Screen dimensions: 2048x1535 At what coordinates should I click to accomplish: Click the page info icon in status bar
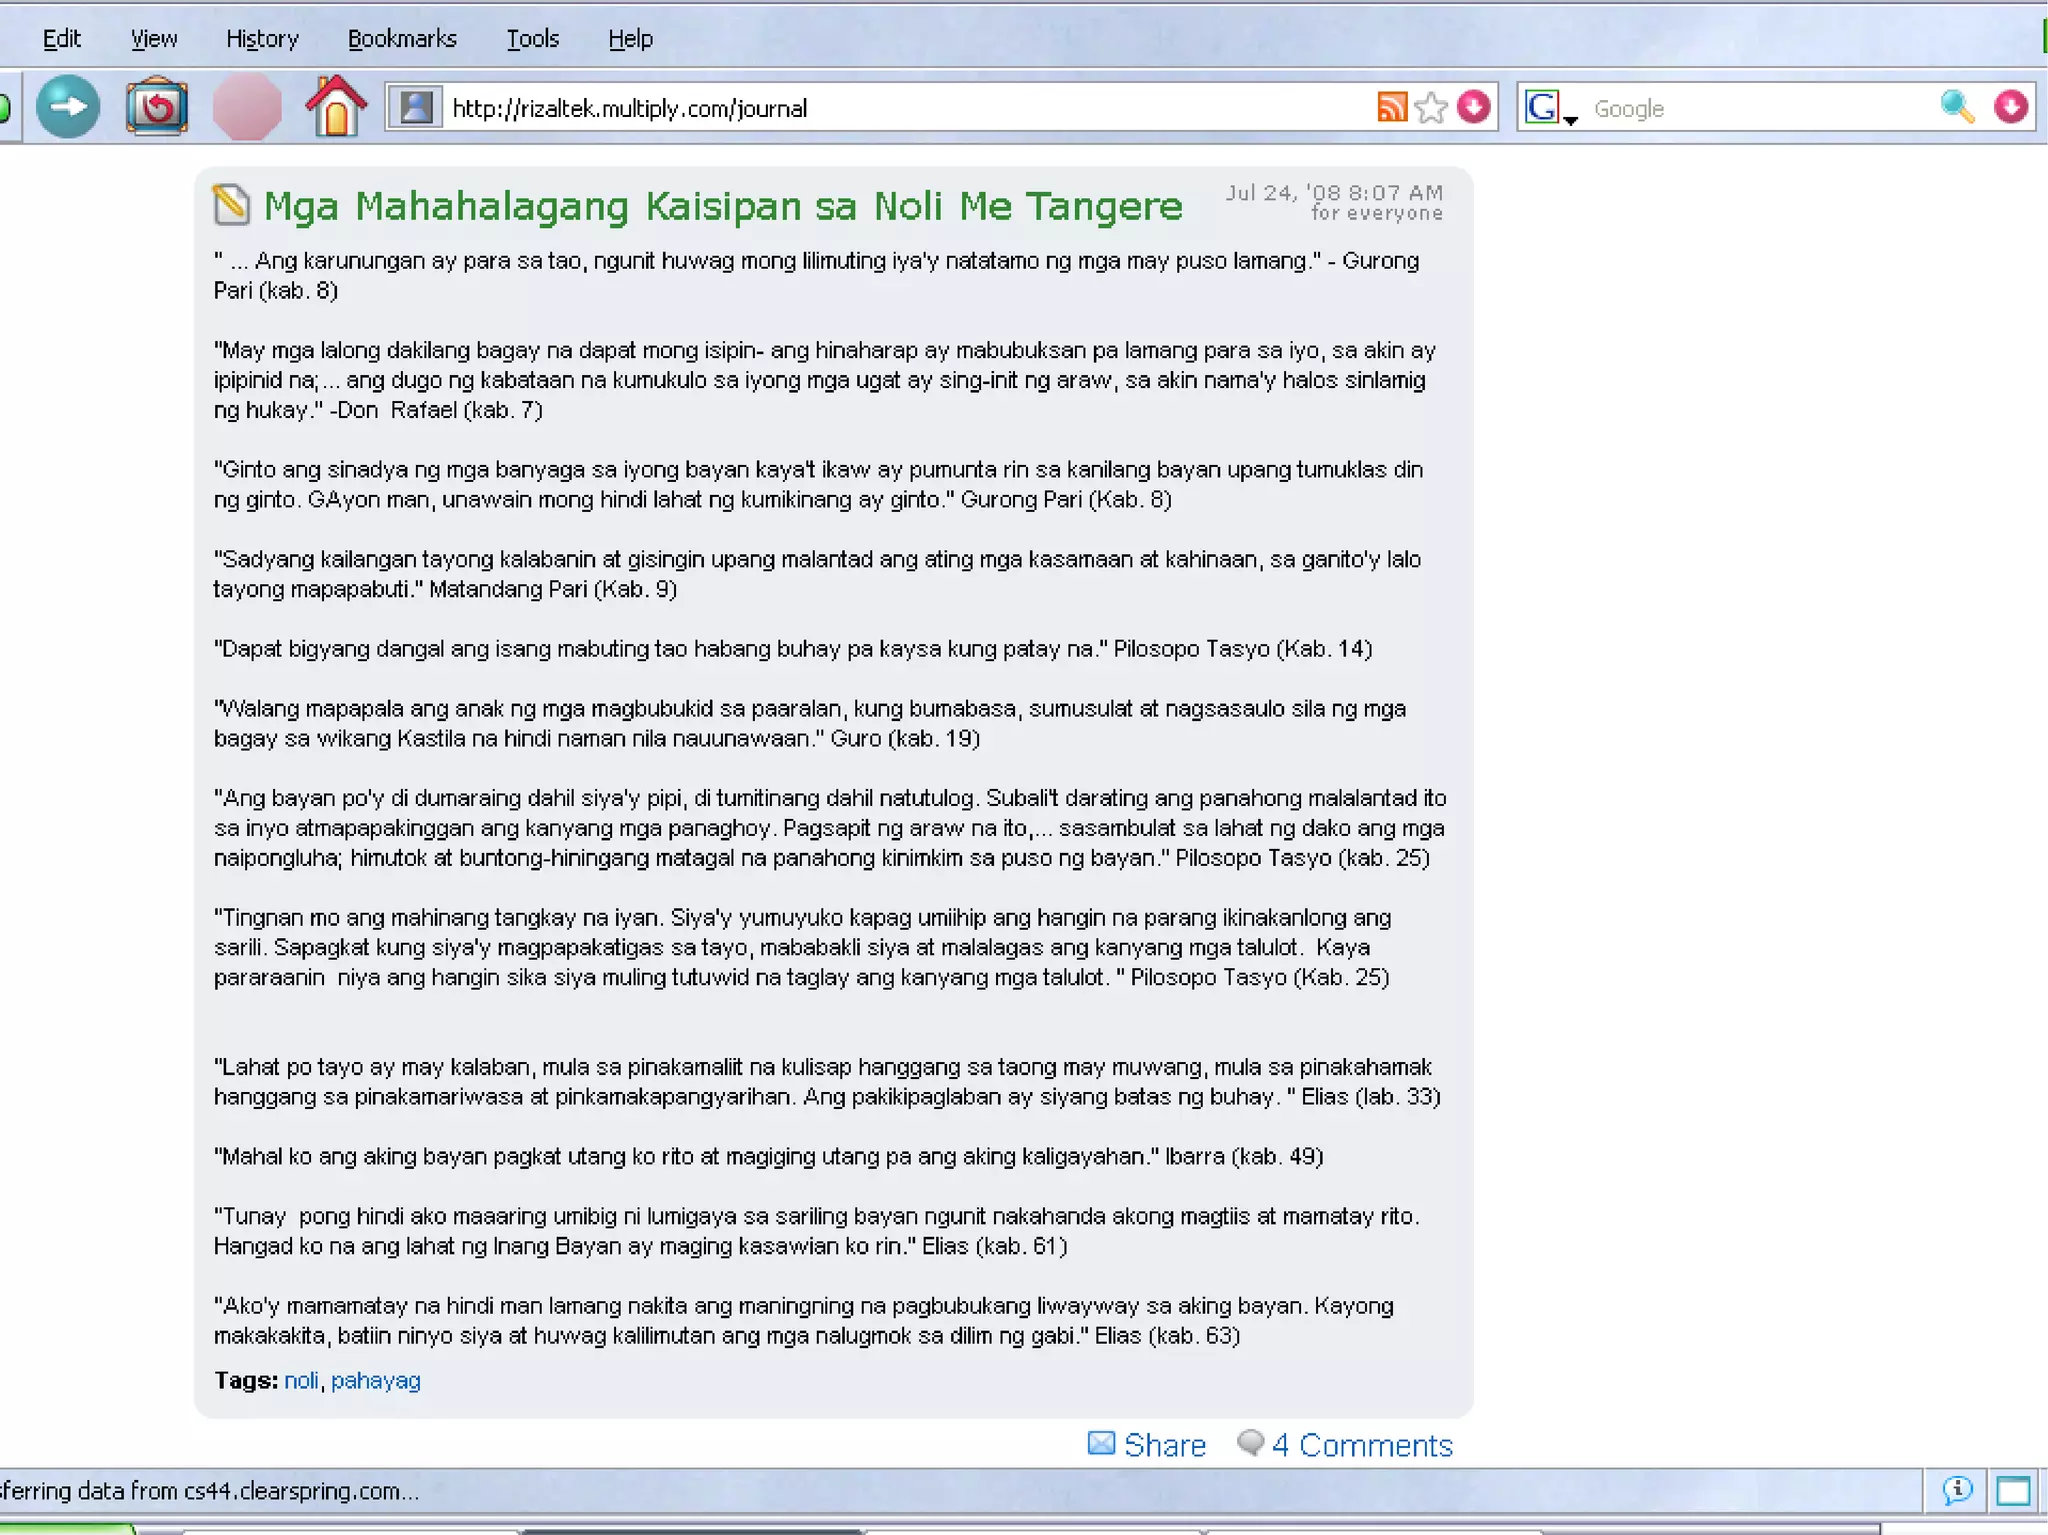tap(1957, 1490)
